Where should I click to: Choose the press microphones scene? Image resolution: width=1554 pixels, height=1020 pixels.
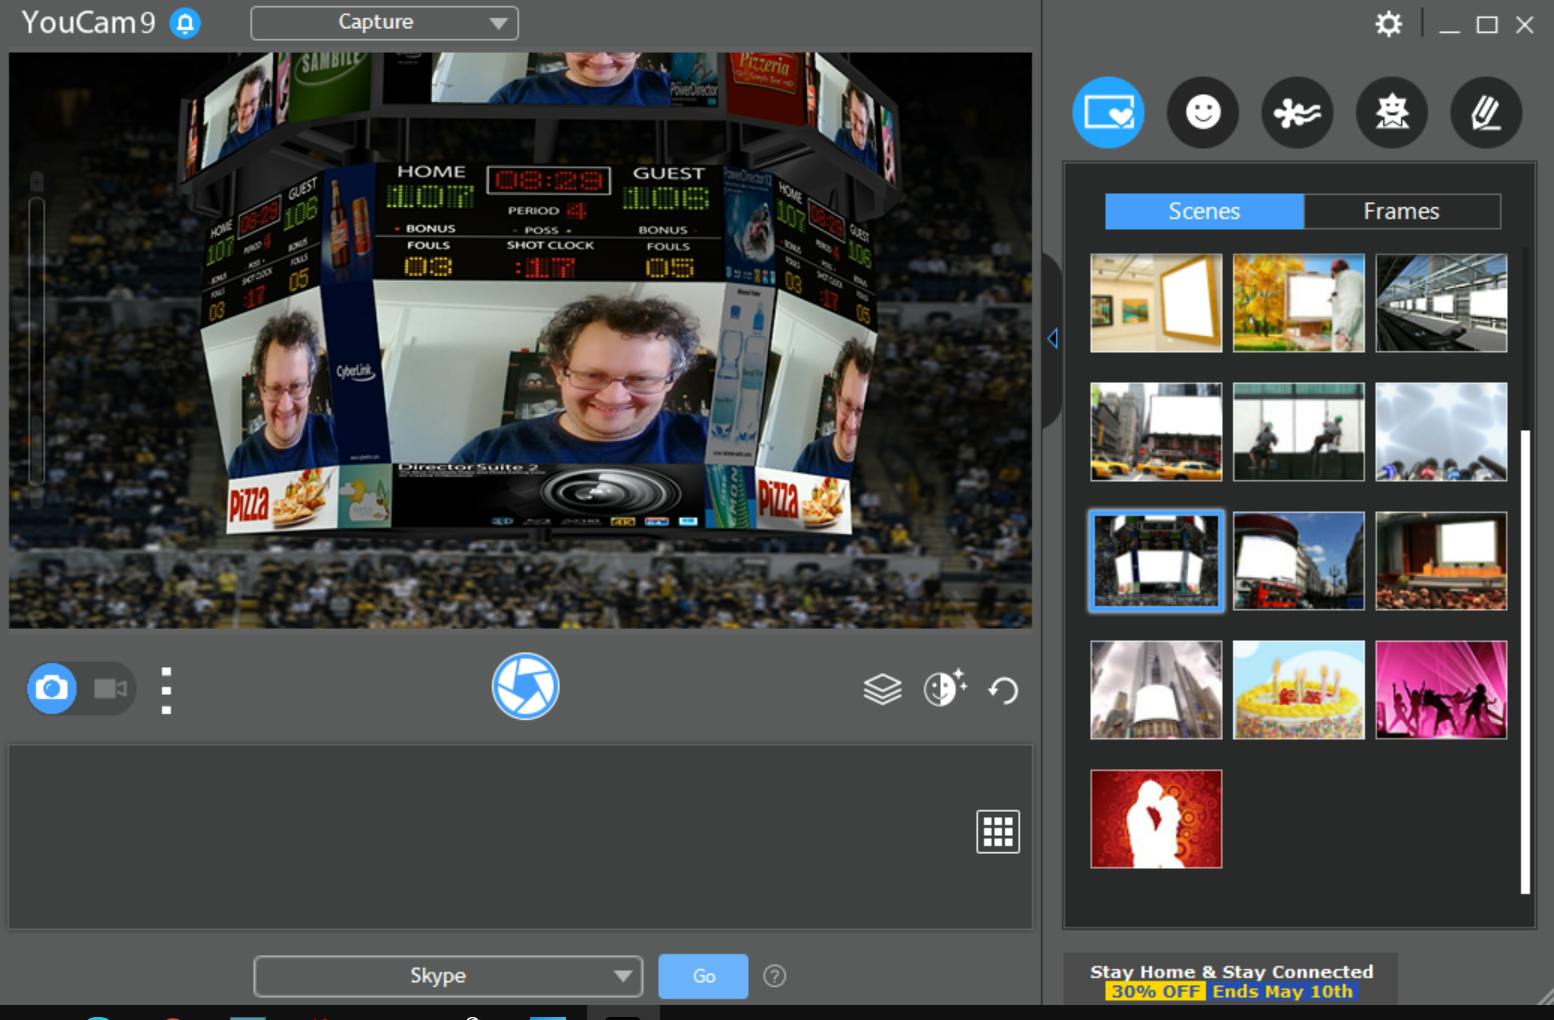(1441, 432)
